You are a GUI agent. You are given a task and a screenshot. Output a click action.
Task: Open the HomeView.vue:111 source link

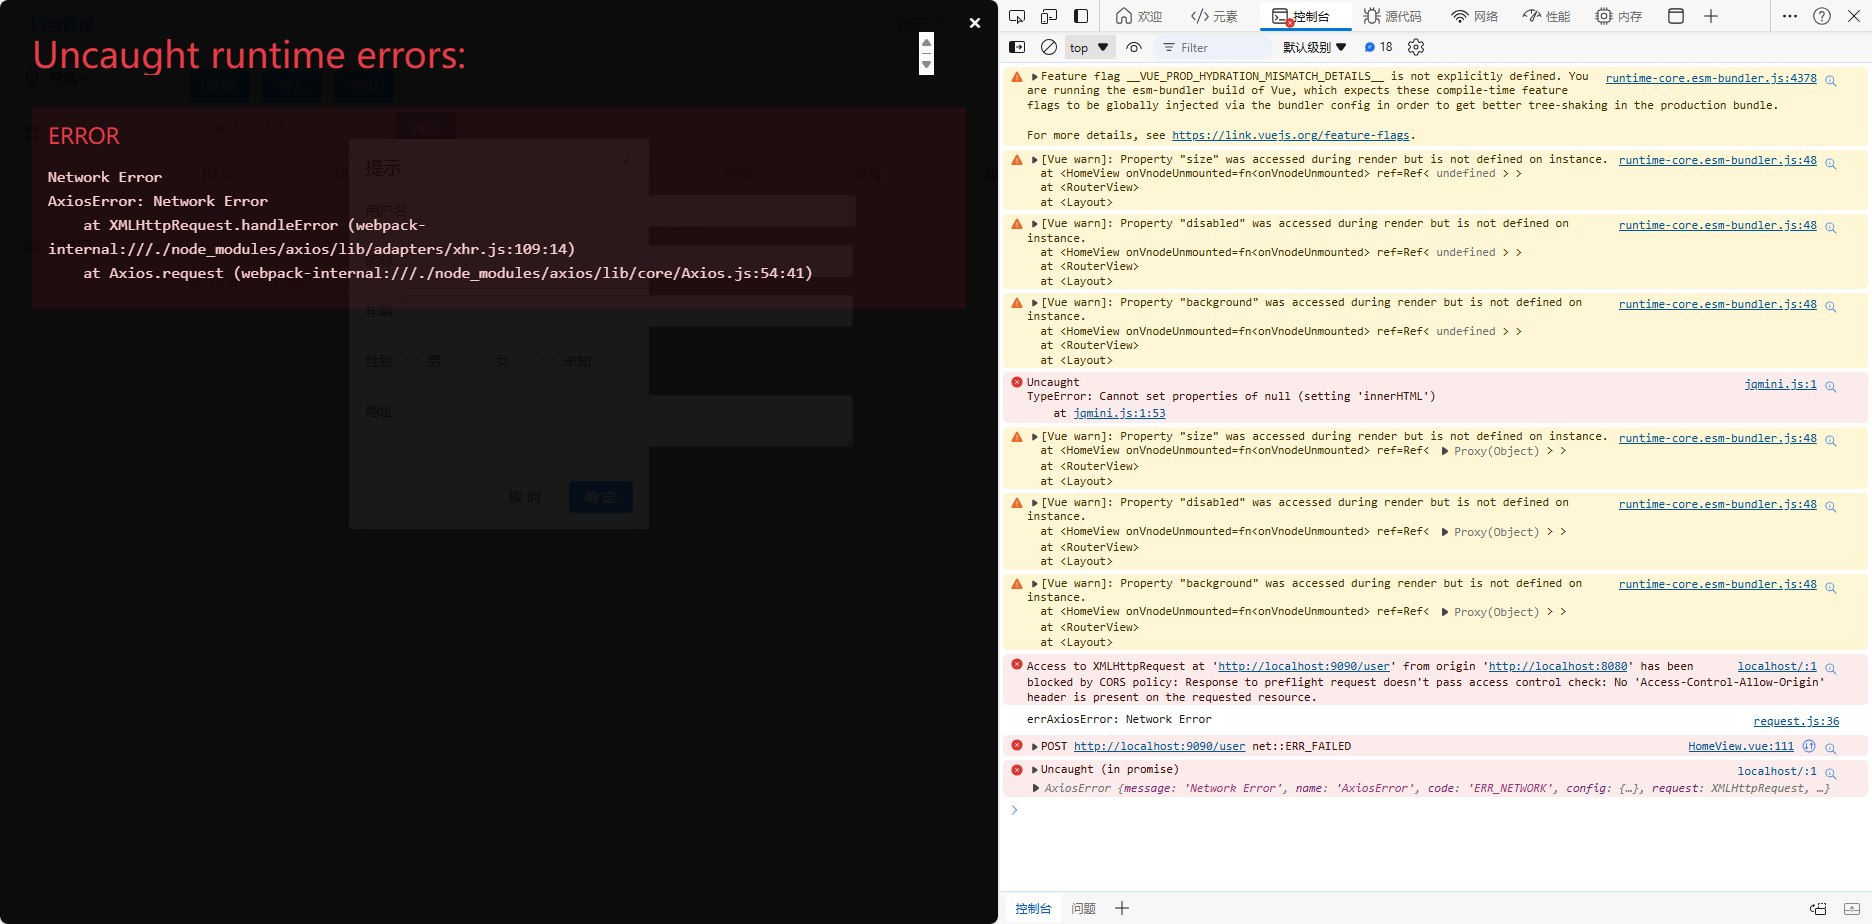pyautogui.click(x=1741, y=746)
